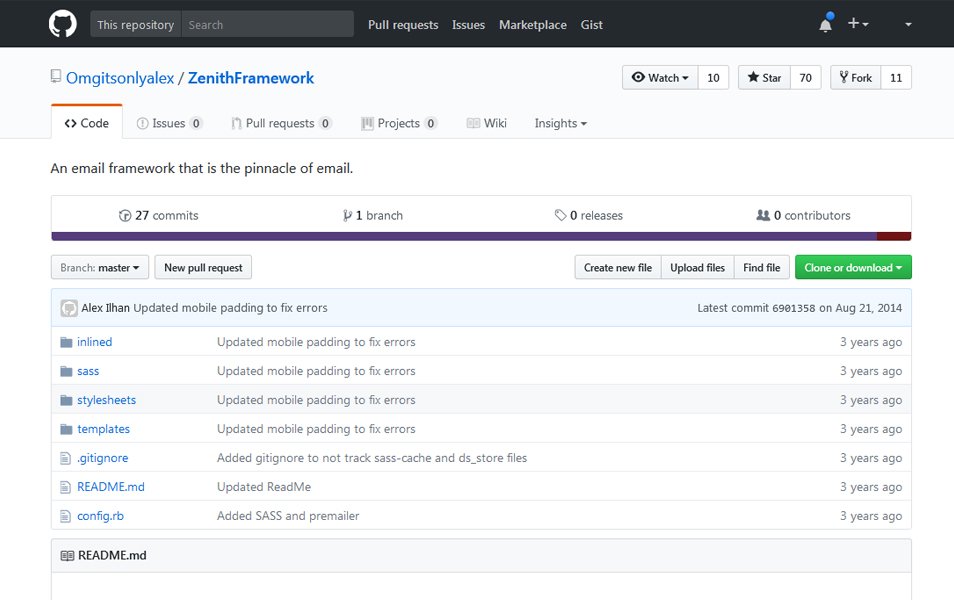This screenshot has width=954, height=600.
Task: Open commit Added SASS and premailer
Action: [288, 516]
